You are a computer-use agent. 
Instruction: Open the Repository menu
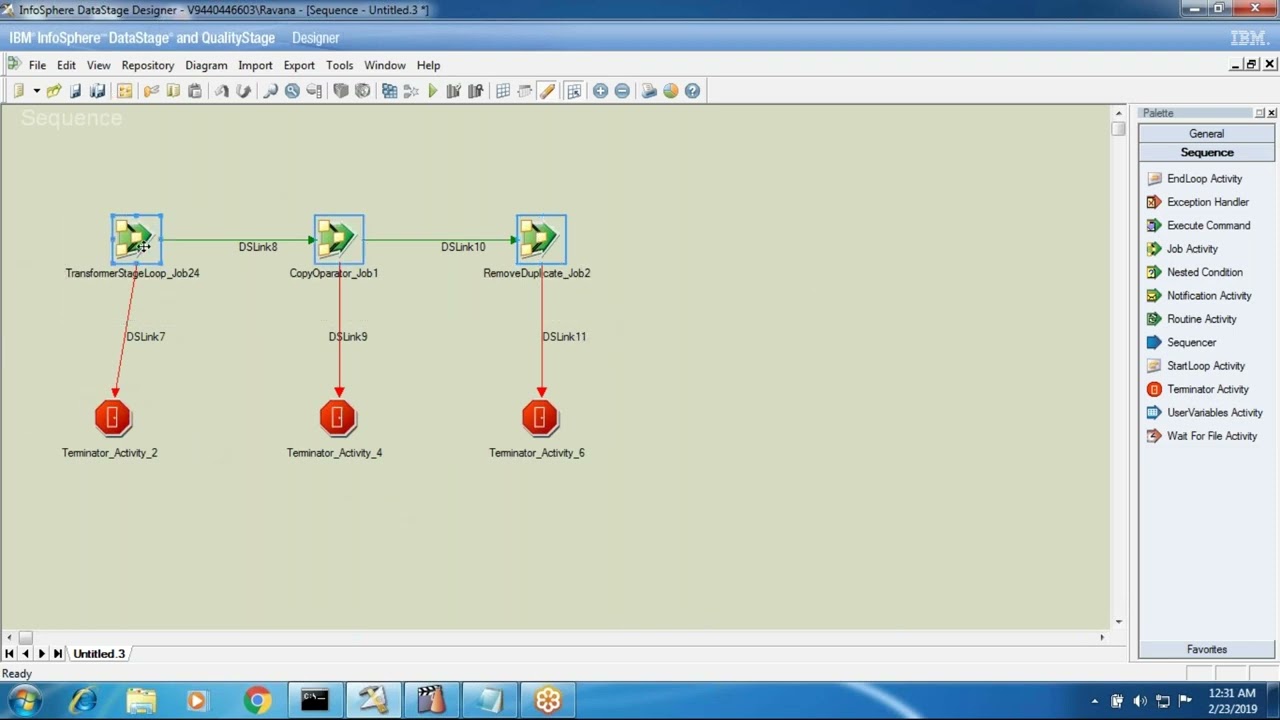point(148,65)
